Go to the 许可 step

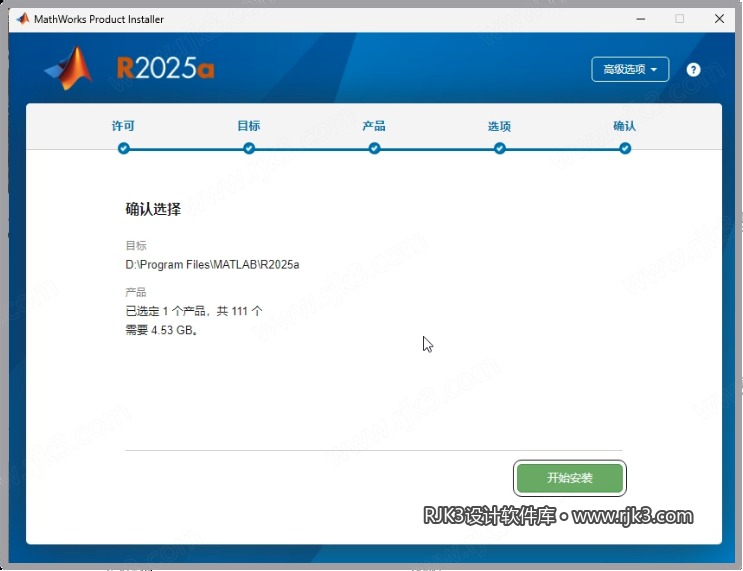(123, 126)
